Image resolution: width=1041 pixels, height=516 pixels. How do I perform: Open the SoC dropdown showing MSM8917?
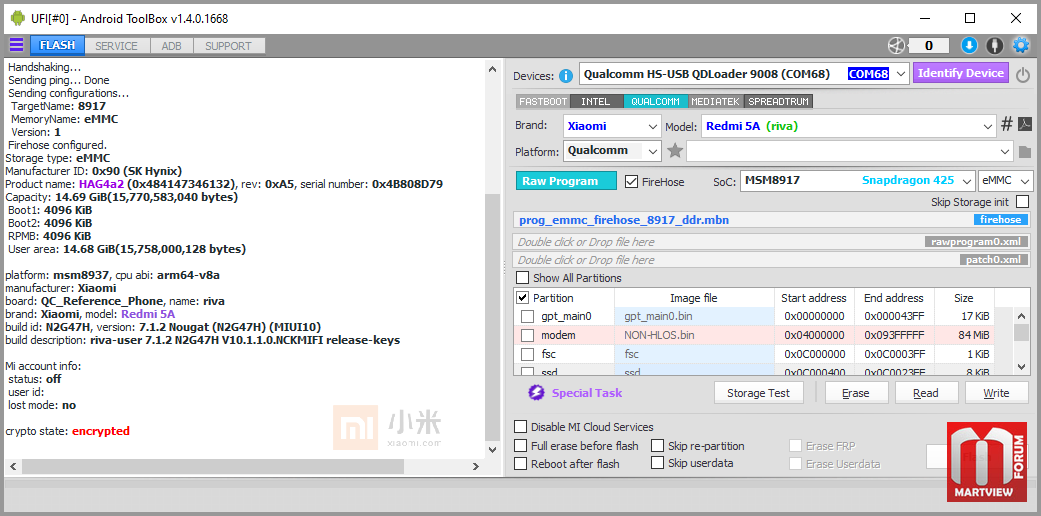click(857, 181)
